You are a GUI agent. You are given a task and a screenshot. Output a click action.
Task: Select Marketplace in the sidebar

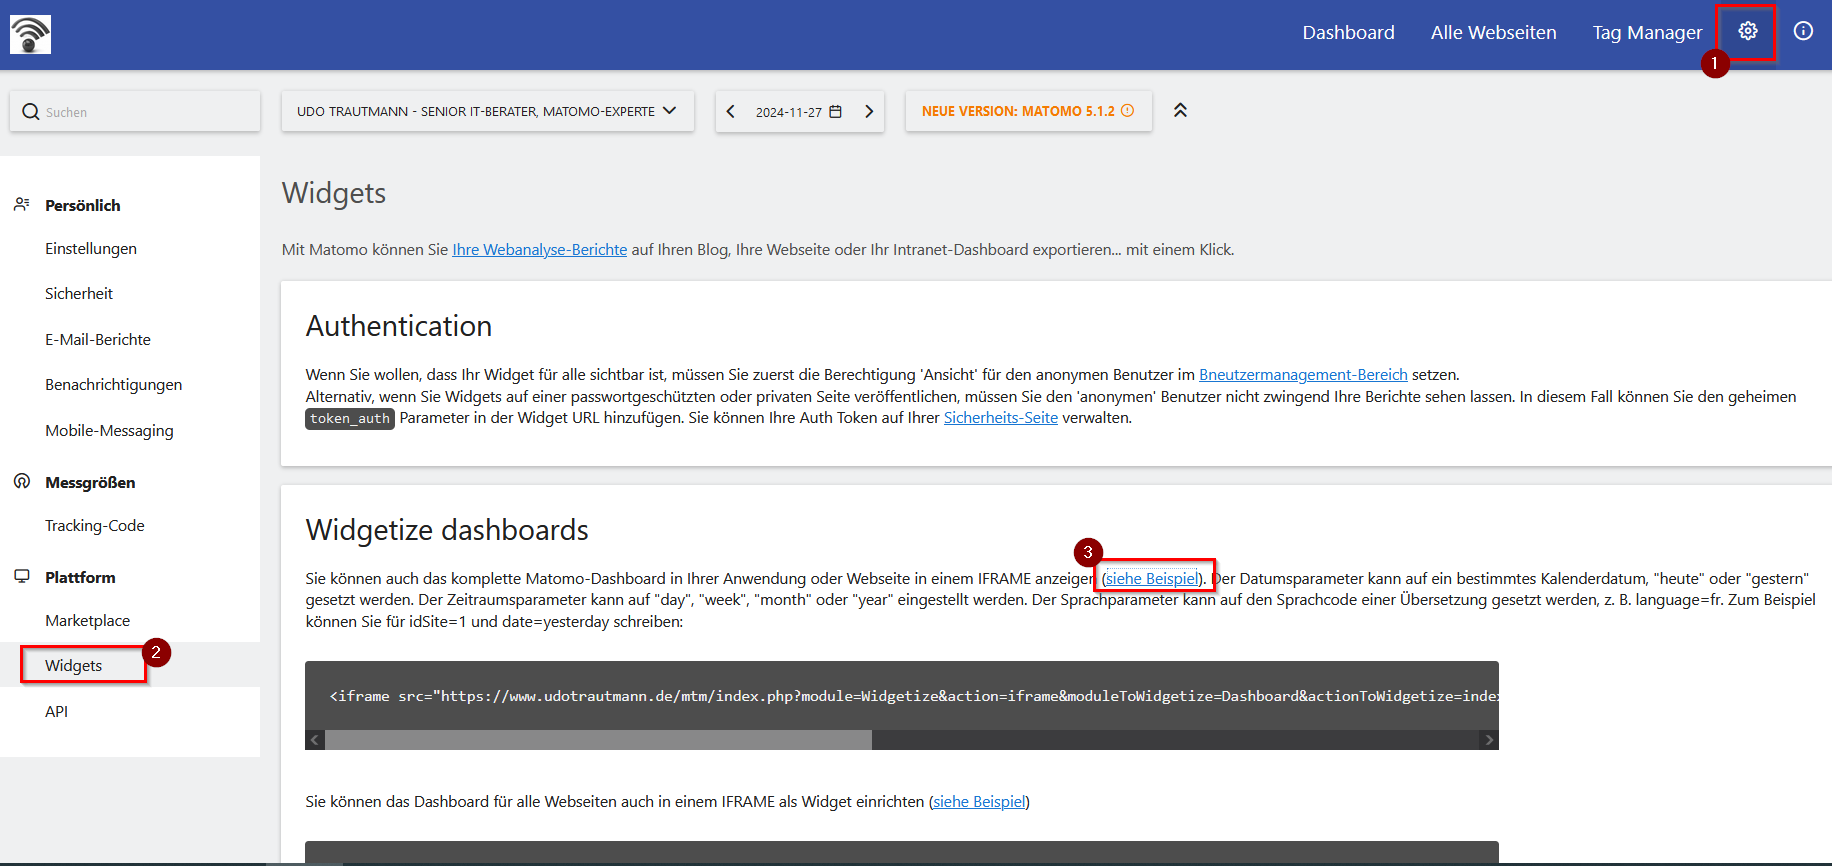[x=87, y=620]
